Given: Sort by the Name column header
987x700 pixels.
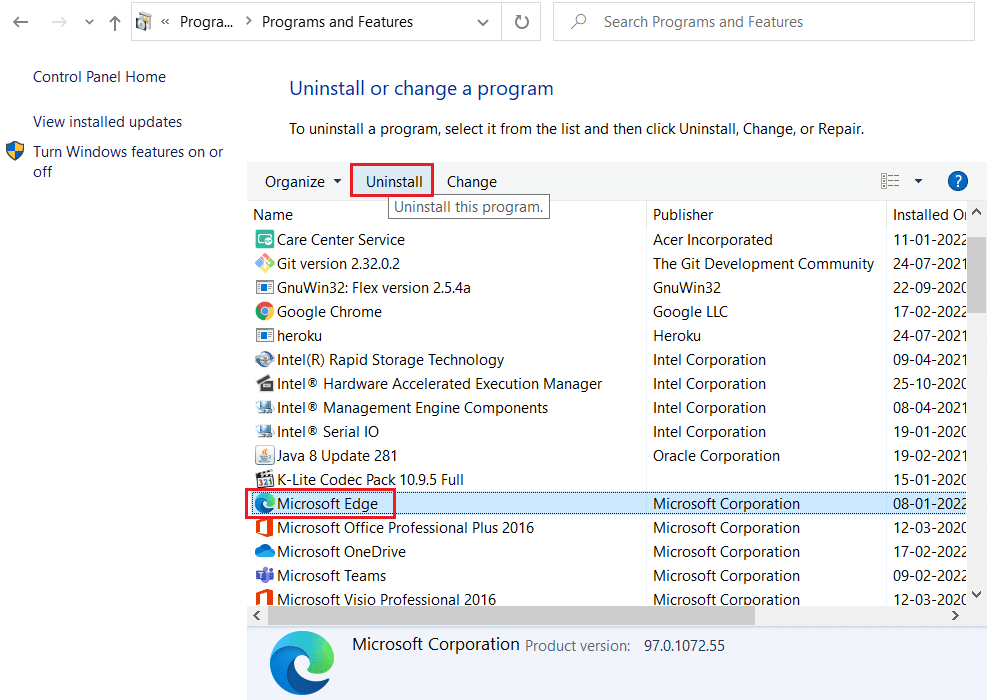Looking at the screenshot, I should click(x=273, y=215).
